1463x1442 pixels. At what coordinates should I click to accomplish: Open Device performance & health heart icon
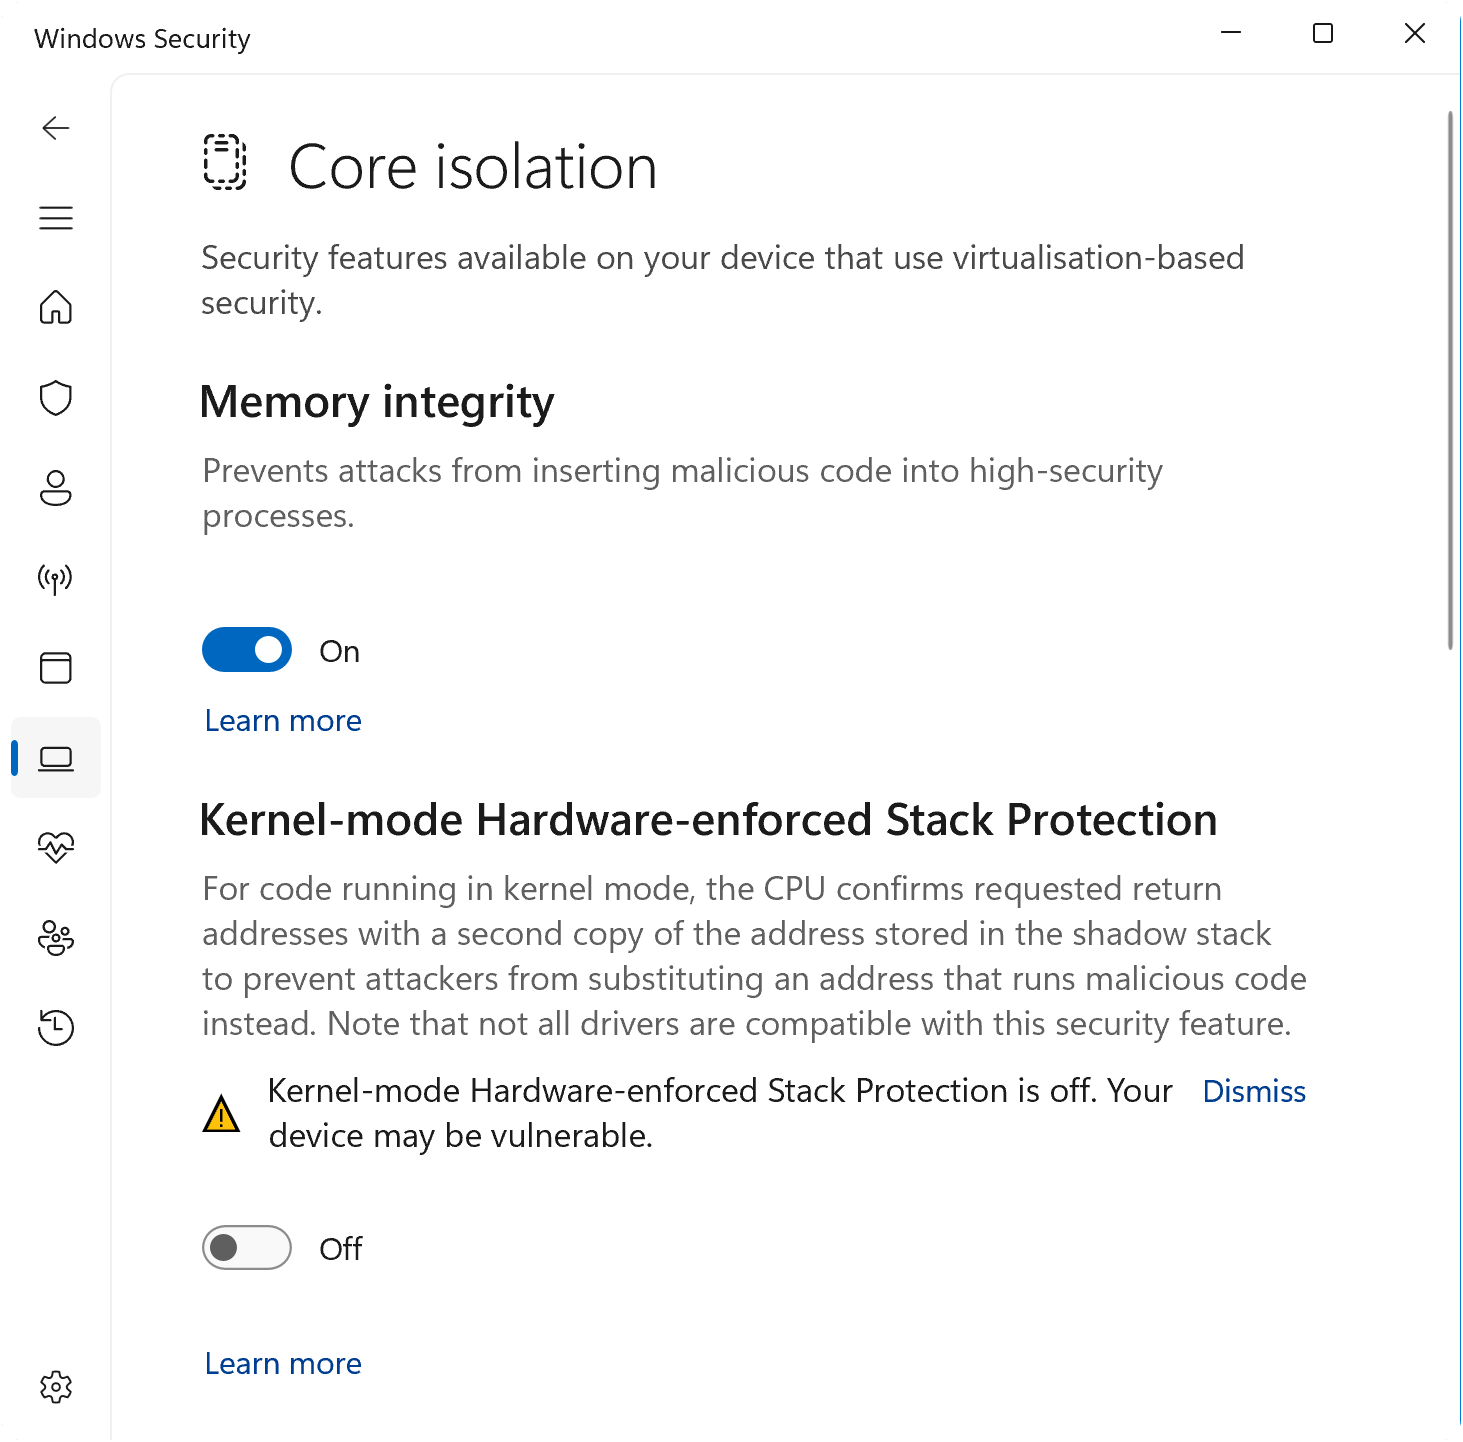56,848
